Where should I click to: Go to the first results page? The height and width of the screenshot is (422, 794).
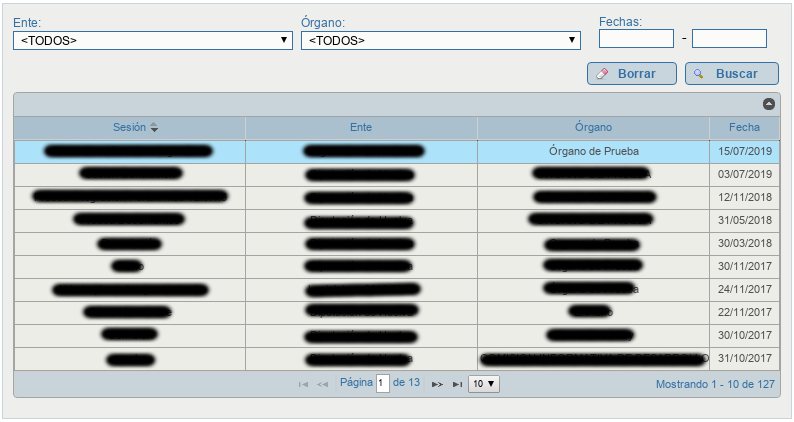click(x=303, y=385)
